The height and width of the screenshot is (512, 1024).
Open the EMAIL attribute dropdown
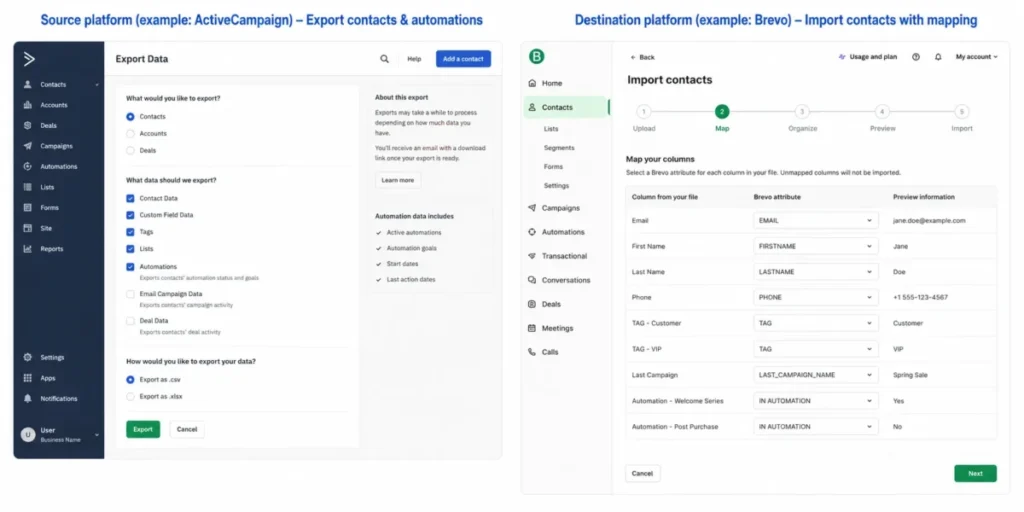816,221
